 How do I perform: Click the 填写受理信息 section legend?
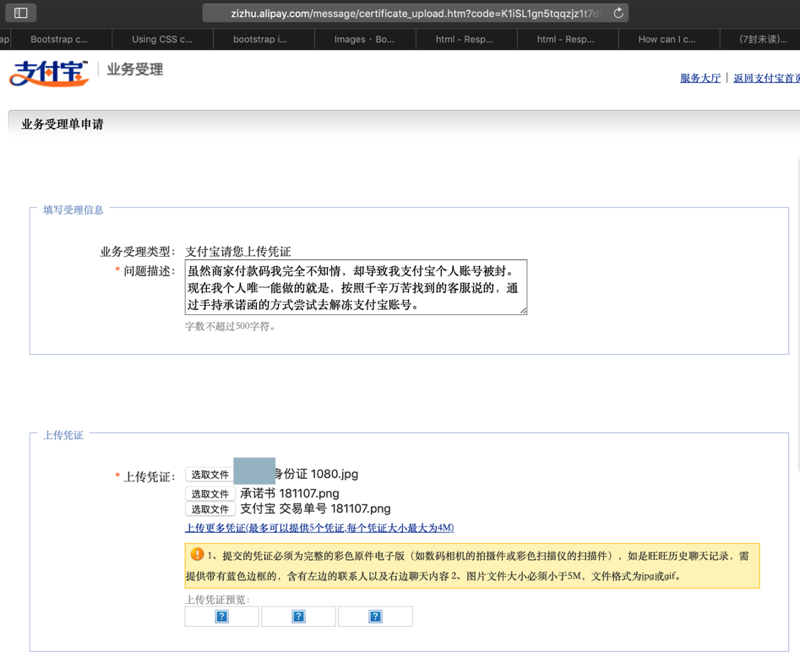tap(73, 210)
